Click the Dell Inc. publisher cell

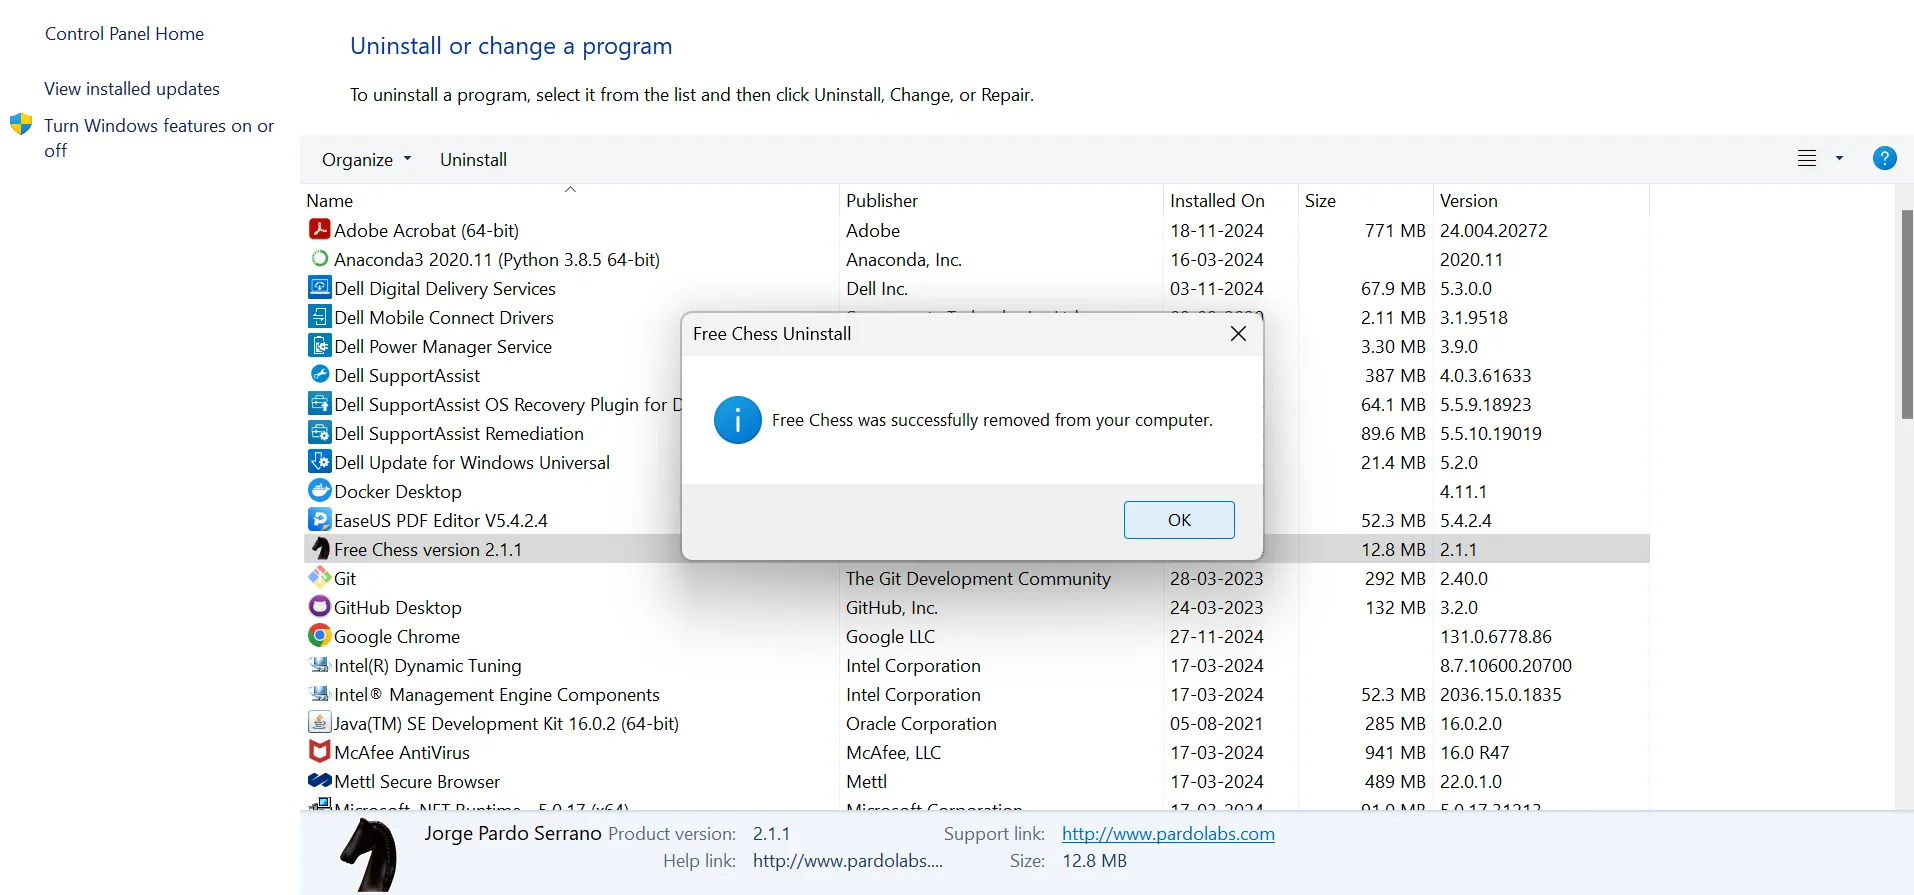pos(877,288)
